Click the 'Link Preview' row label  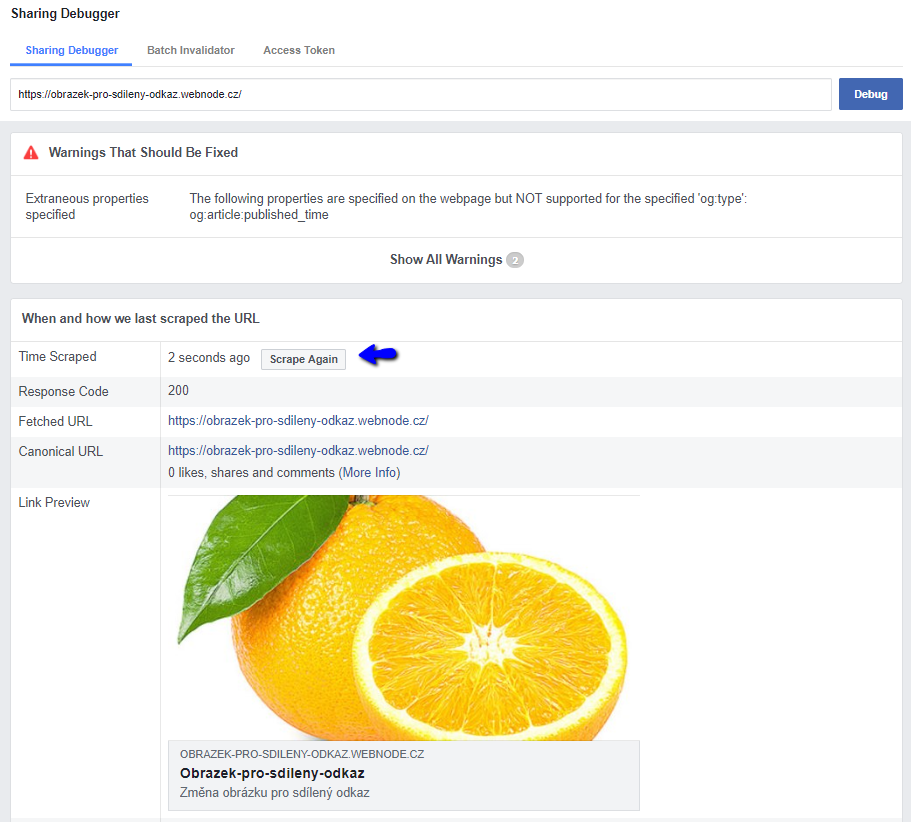(x=54, y=502)
